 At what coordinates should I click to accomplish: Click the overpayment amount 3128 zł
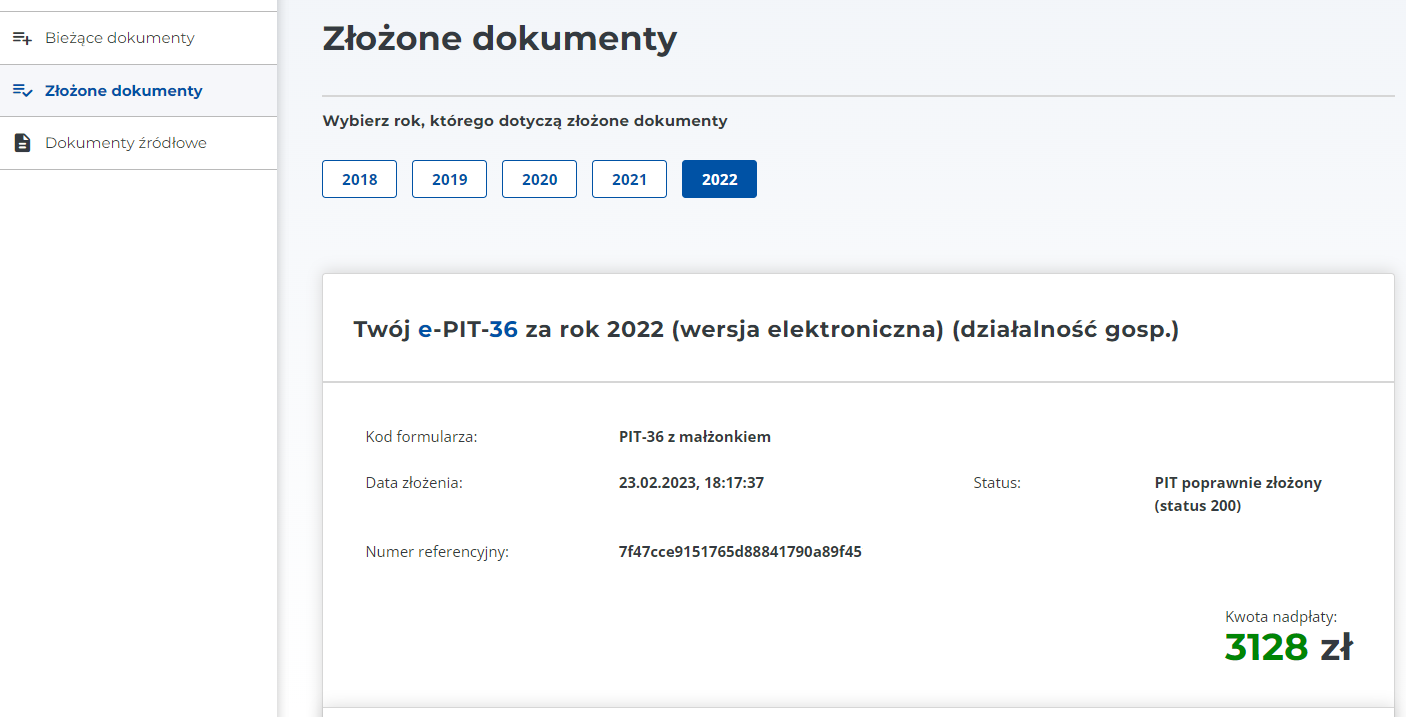coord(1289,648)
